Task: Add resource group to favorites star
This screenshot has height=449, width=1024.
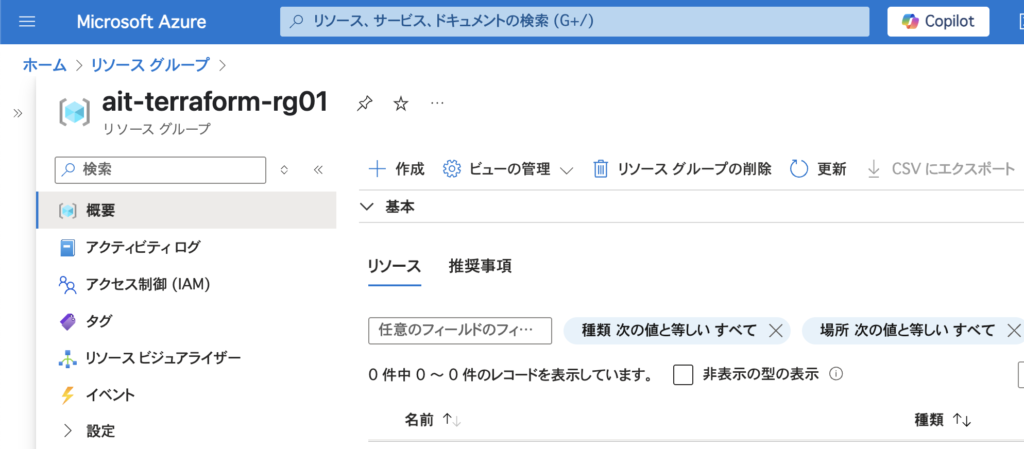Action: [x=401, y=103]
